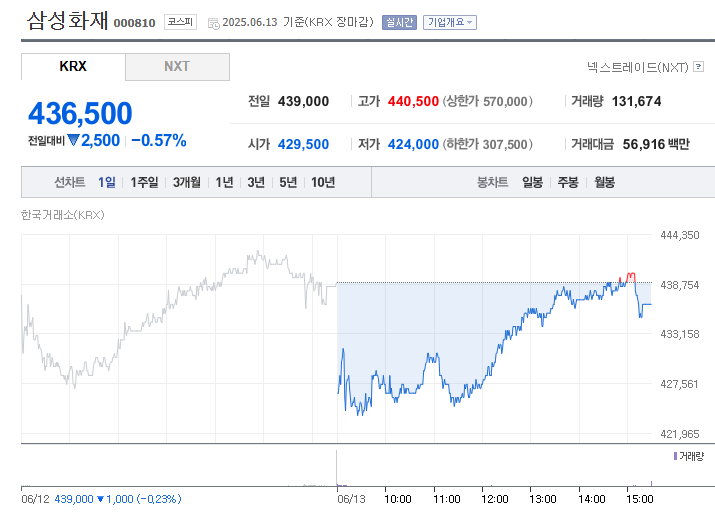Click the 실시간 badge button

tap(399, 22)
